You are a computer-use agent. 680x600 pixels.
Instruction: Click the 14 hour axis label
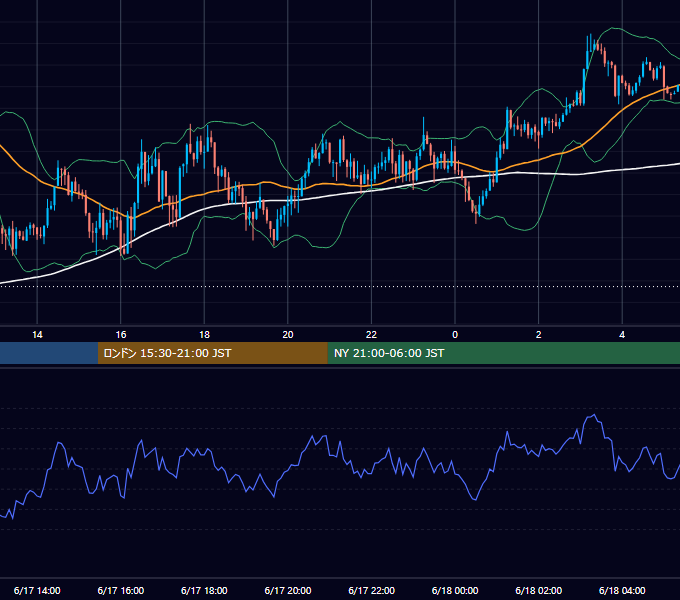point(37,335)
